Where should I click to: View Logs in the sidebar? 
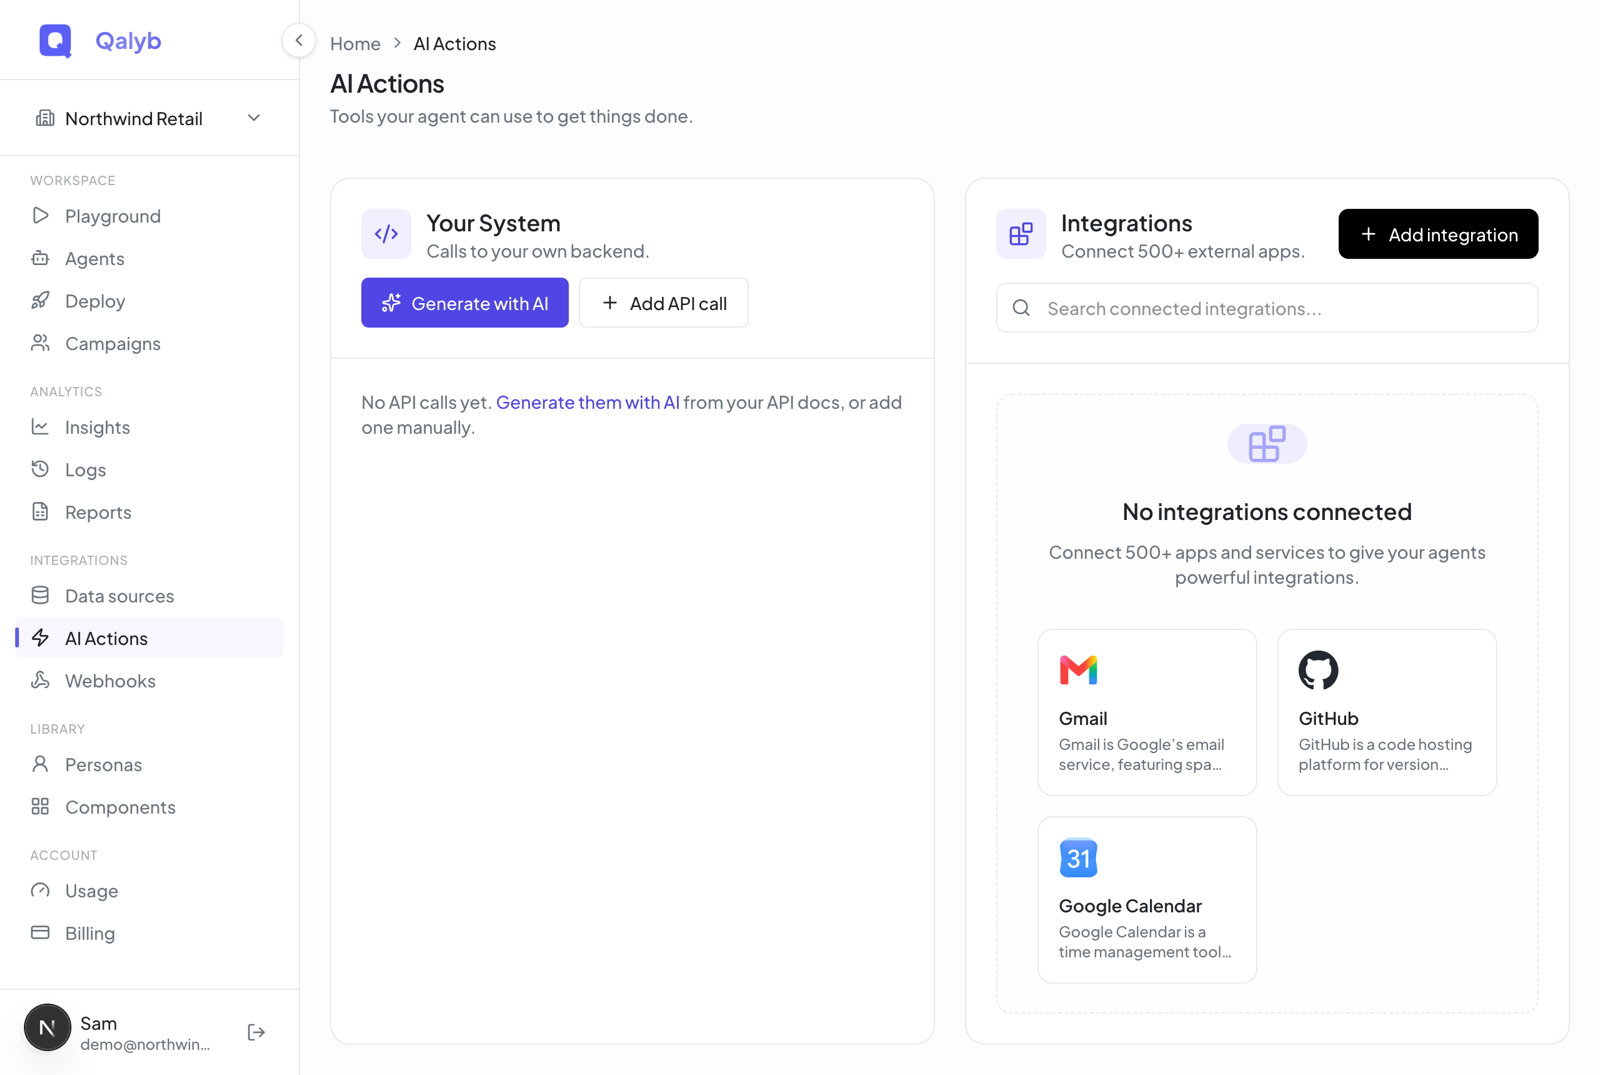150,469
